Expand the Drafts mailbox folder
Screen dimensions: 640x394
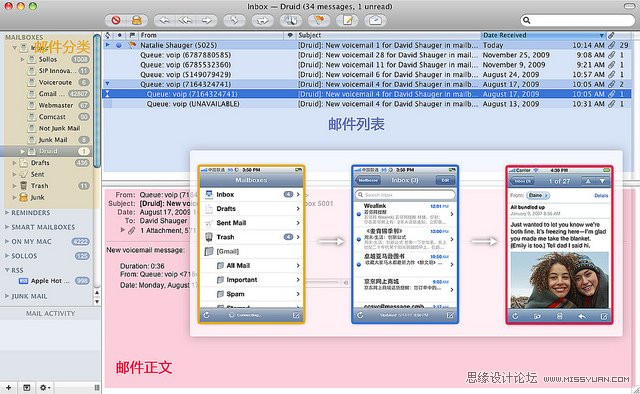click(x=14, y=163)
